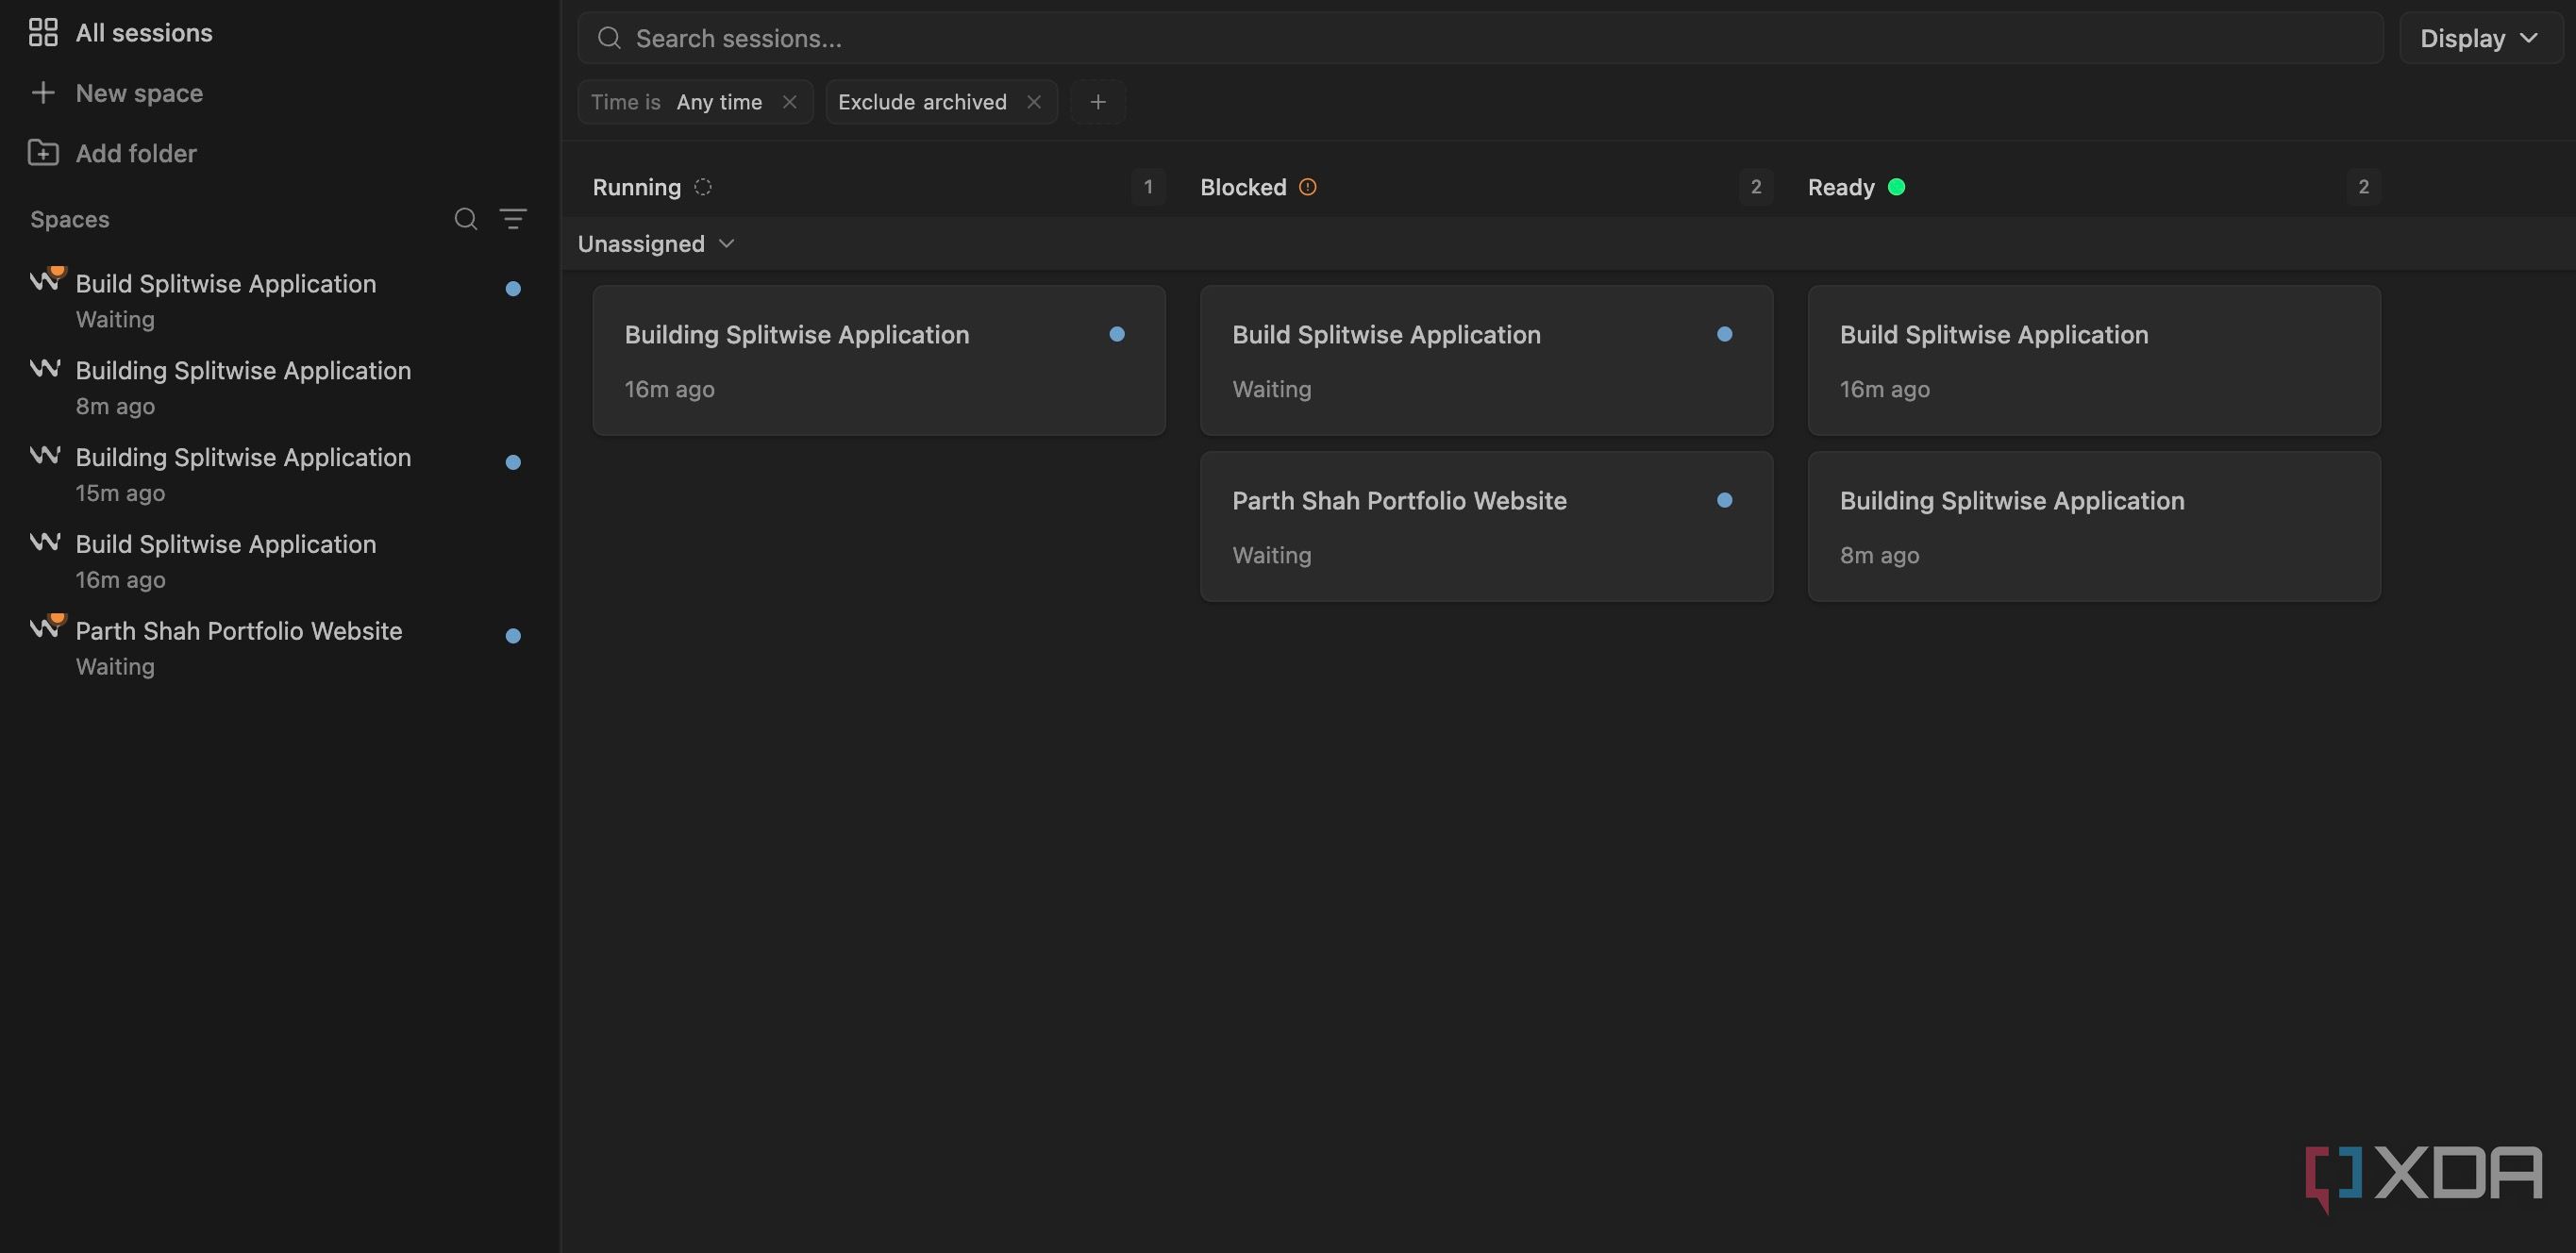Search spaces using the magnifier icon
The width and height of the screenshot is (2576, 1253).
point(465,219)
